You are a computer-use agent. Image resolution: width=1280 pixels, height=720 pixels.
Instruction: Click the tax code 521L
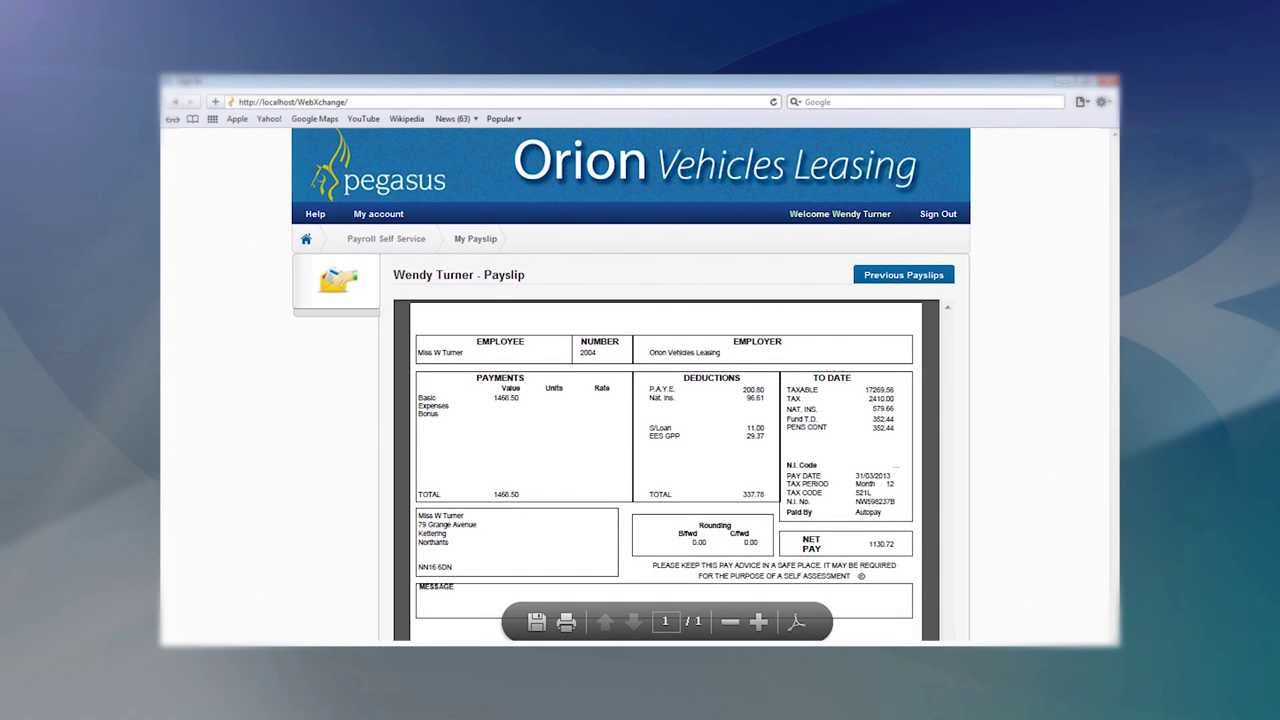click(x=863, y=493)
